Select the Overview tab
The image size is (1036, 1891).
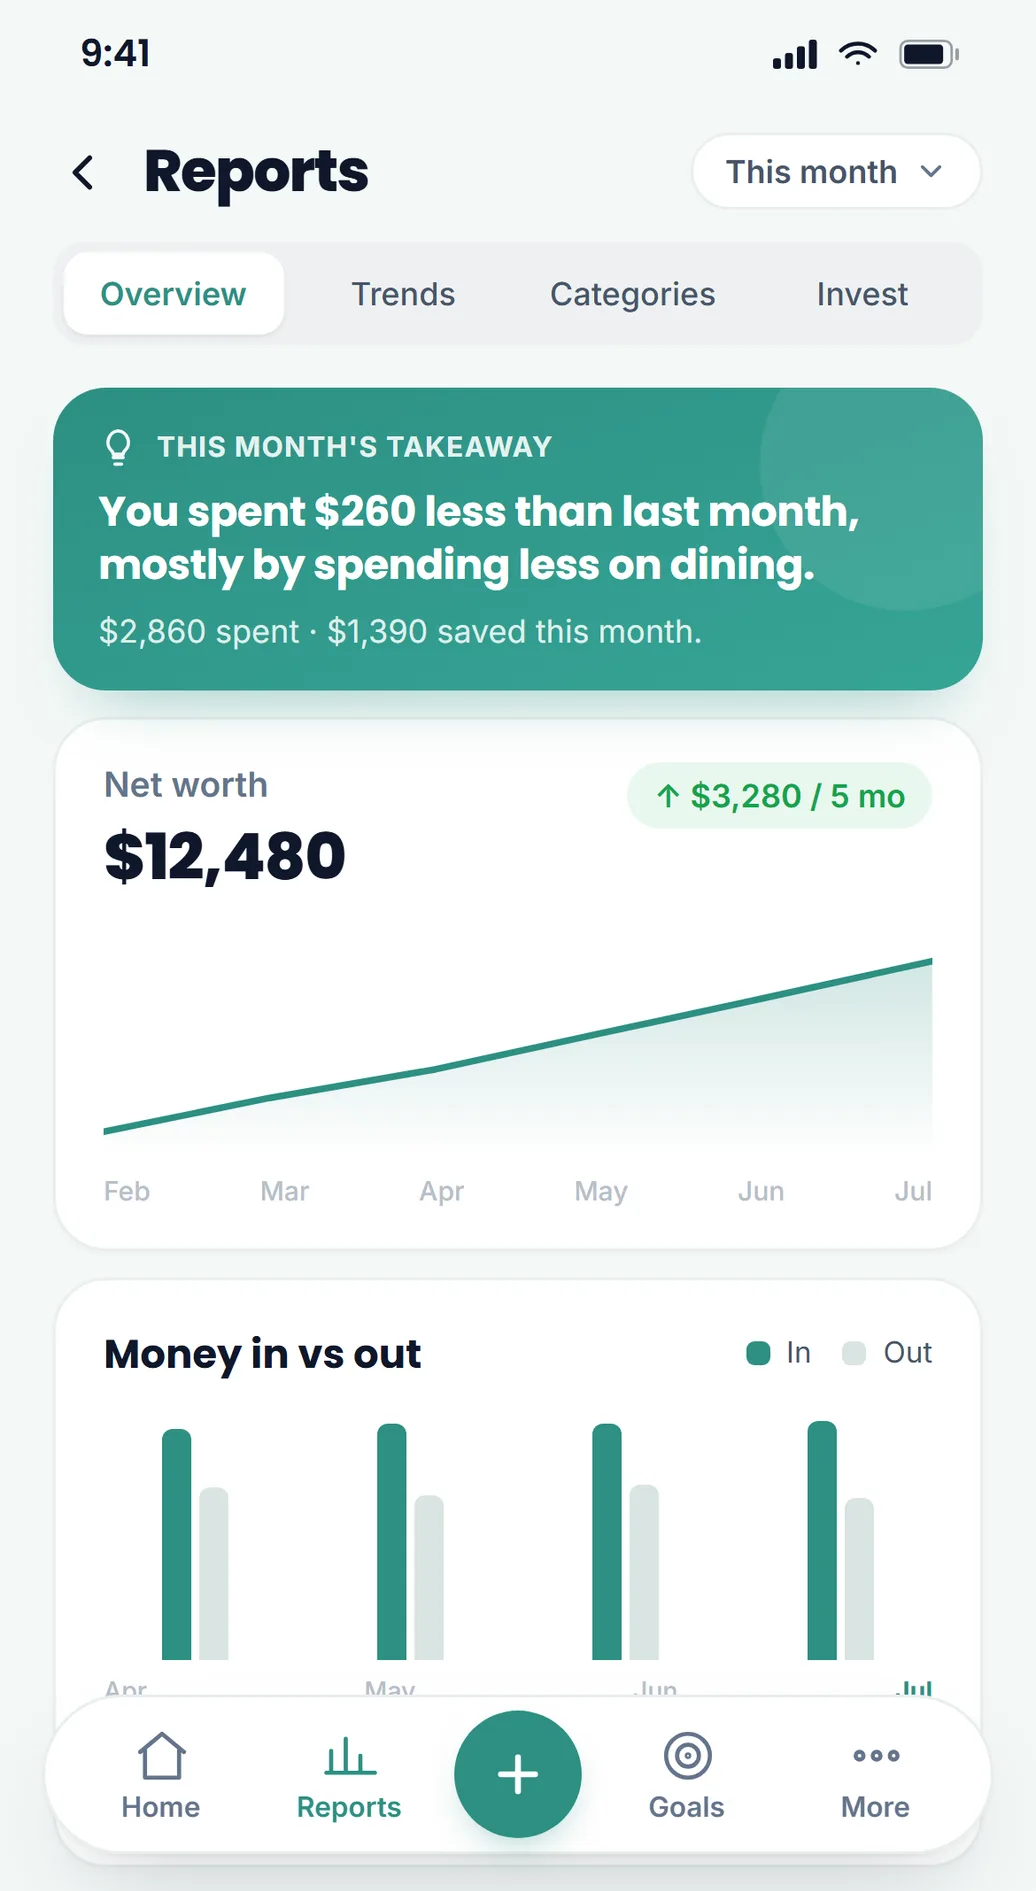click(x=173, y=294)
